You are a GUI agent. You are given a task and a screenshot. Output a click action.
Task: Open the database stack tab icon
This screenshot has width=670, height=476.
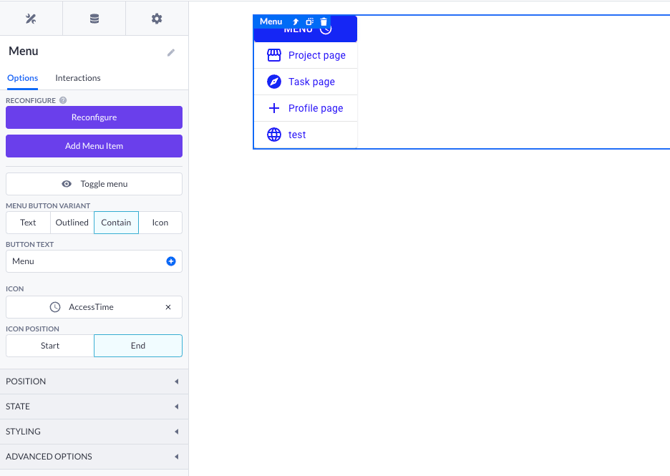click(94, 18)
